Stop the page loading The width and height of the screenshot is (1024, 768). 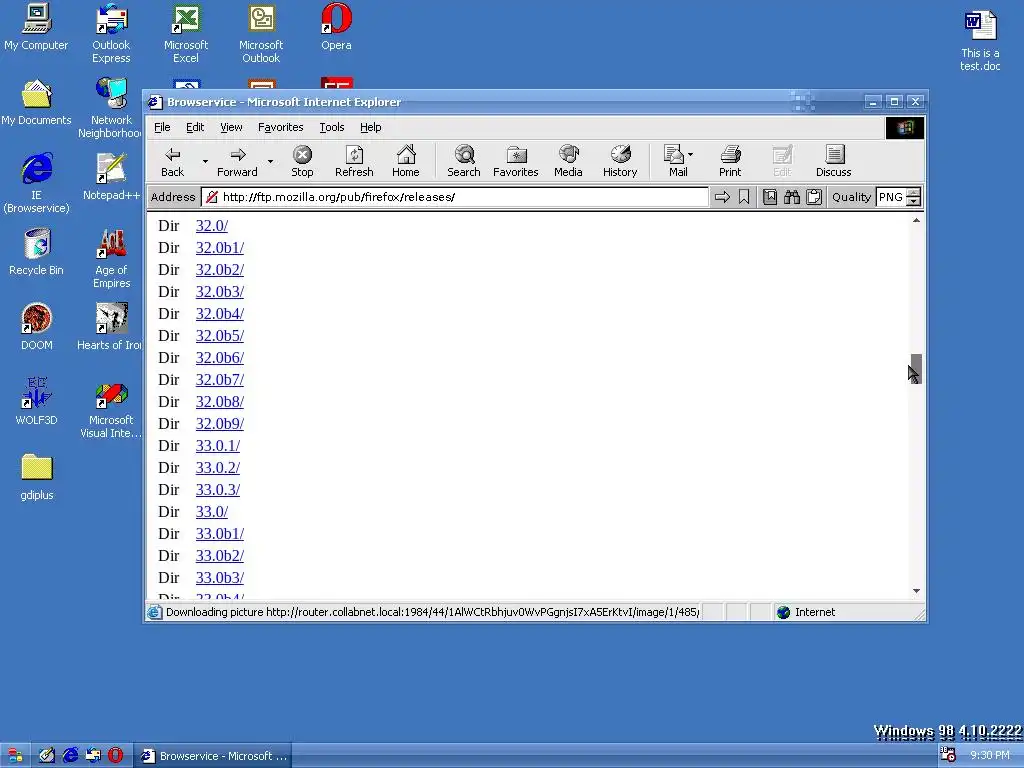coord(302,161)
